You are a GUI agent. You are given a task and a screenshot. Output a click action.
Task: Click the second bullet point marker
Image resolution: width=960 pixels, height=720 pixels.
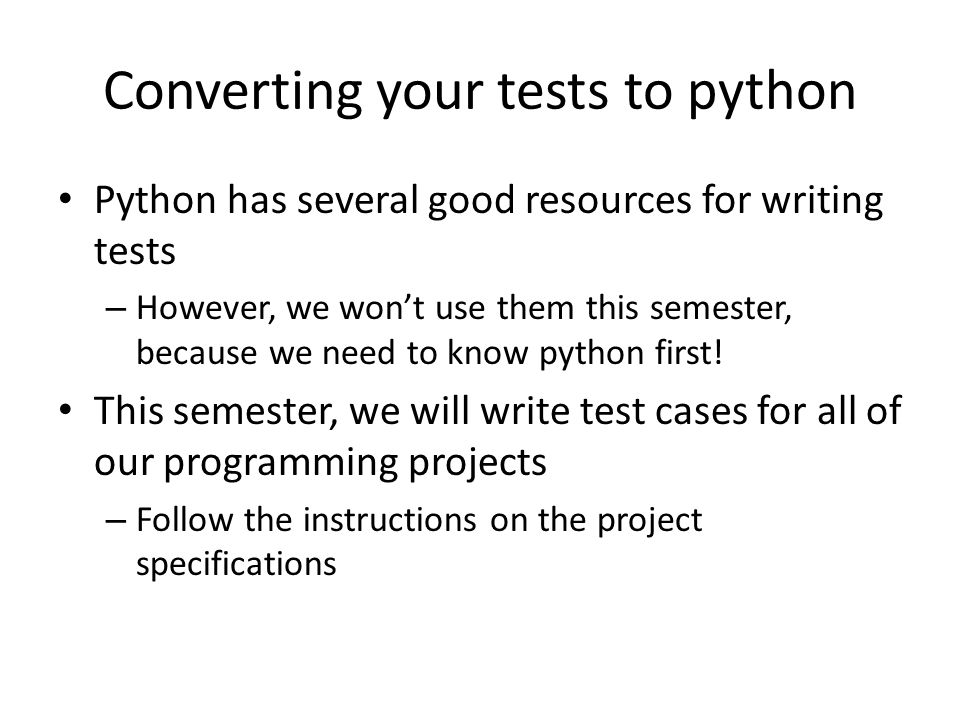(66, 409)
